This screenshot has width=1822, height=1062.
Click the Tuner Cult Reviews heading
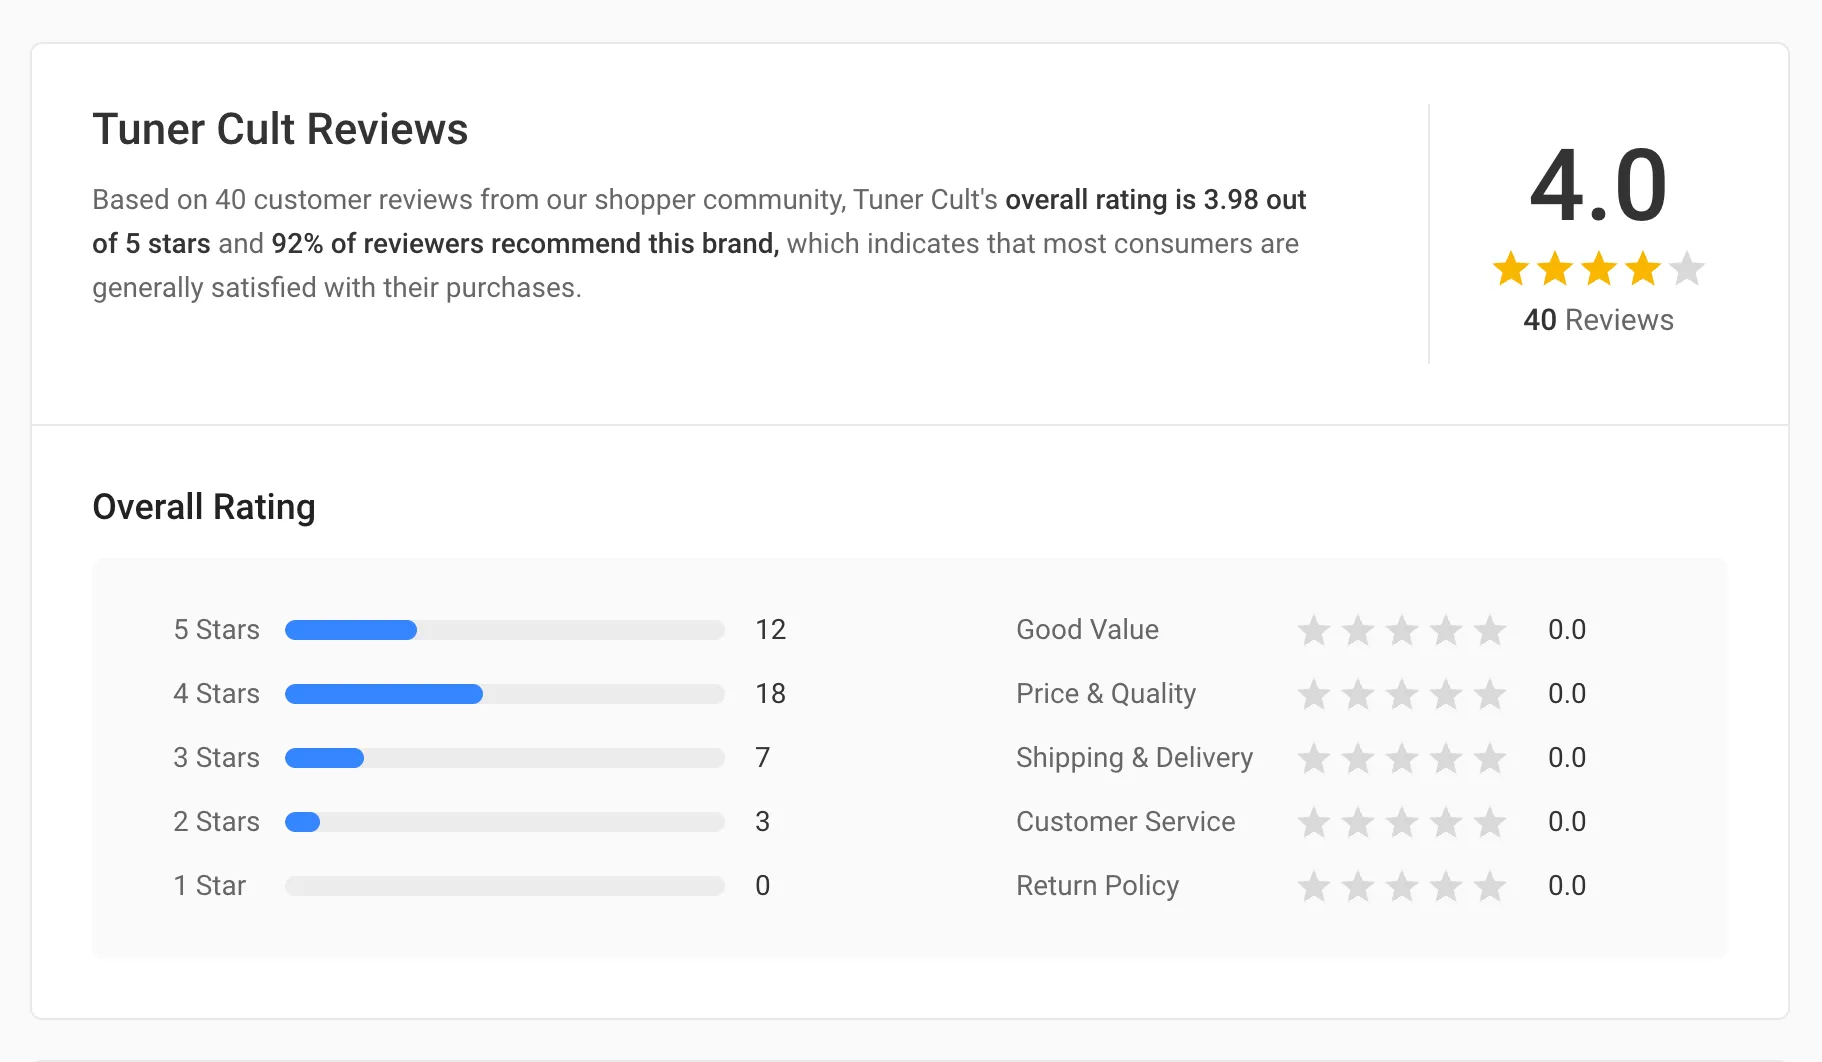280,129
